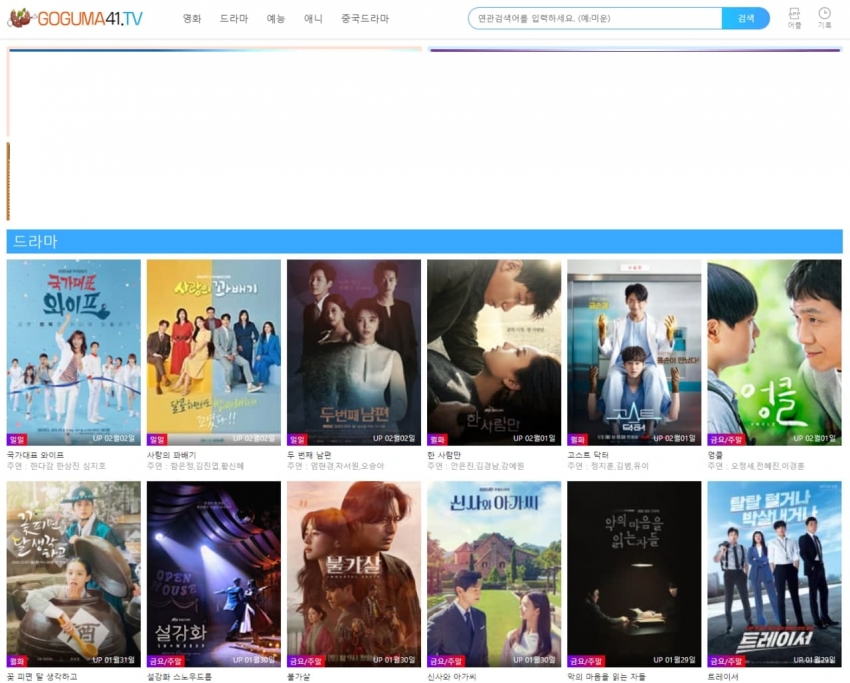Open the 드라마 menu in top navigation
Screen dimensions: 850x683
coord(234,18)
